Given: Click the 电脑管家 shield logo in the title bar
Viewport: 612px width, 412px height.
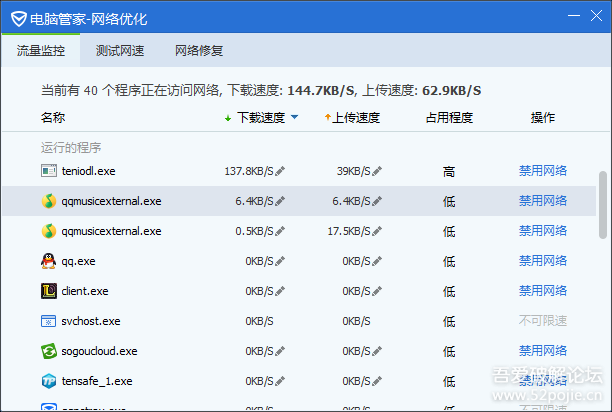Looking at the screenshot, I should pos(18,19).
